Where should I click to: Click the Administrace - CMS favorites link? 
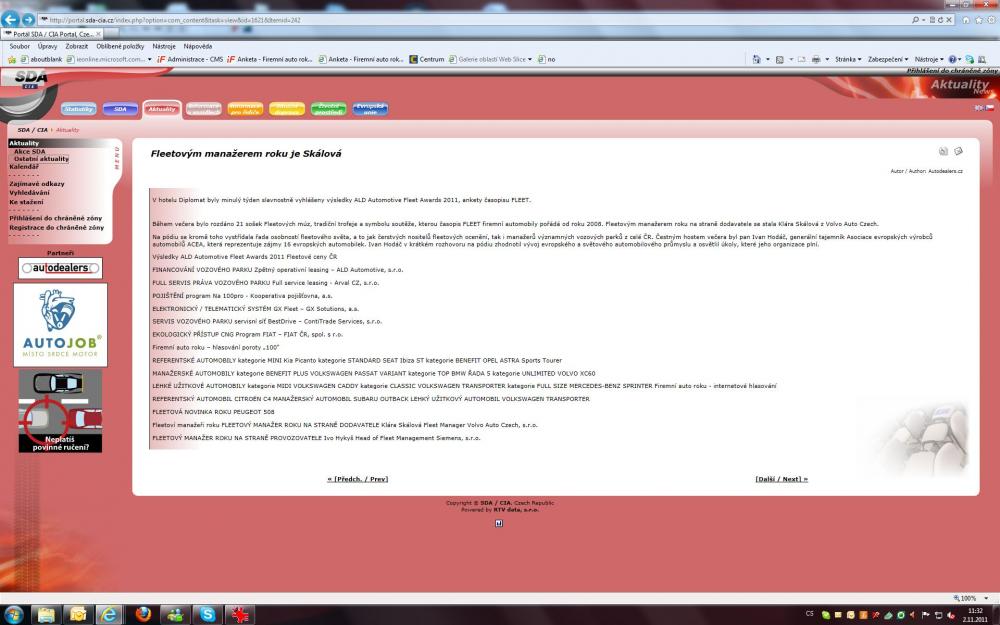190,59
